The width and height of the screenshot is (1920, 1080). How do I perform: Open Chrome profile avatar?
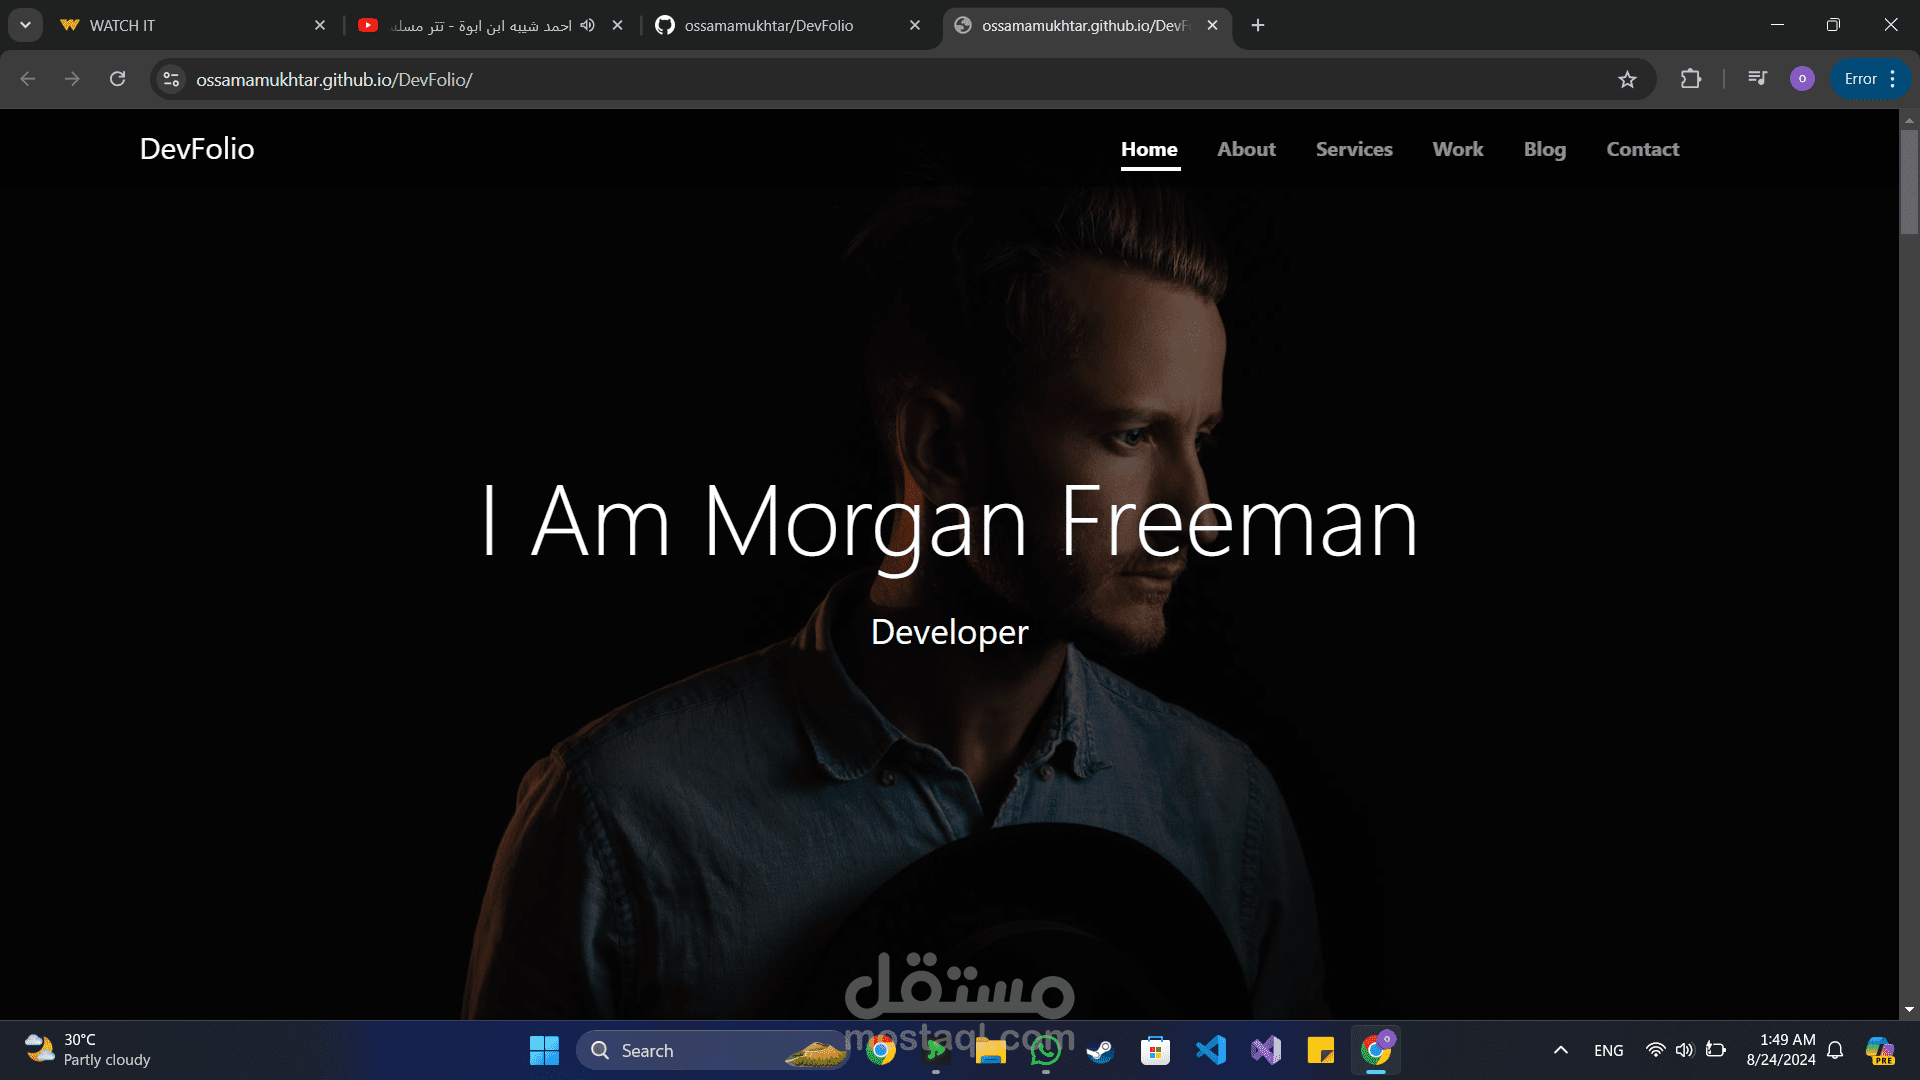pos(1802,79)
